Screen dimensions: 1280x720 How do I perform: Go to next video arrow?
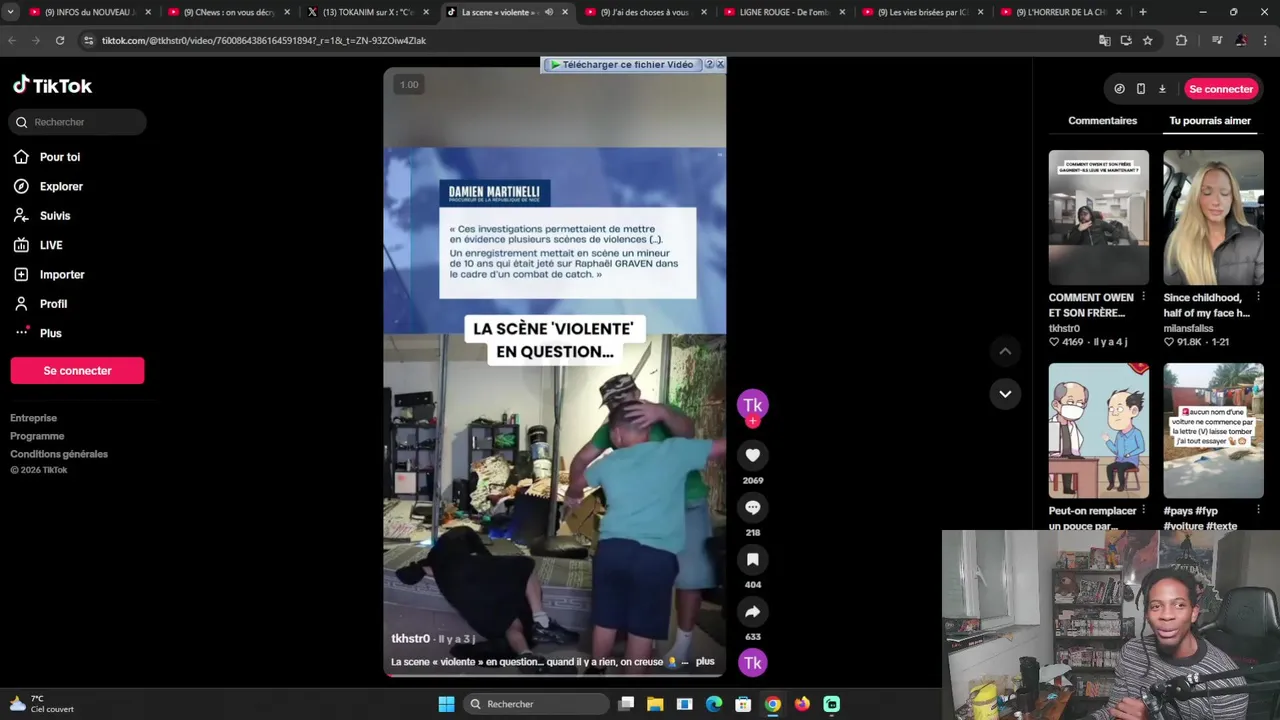pos(1005,394)
